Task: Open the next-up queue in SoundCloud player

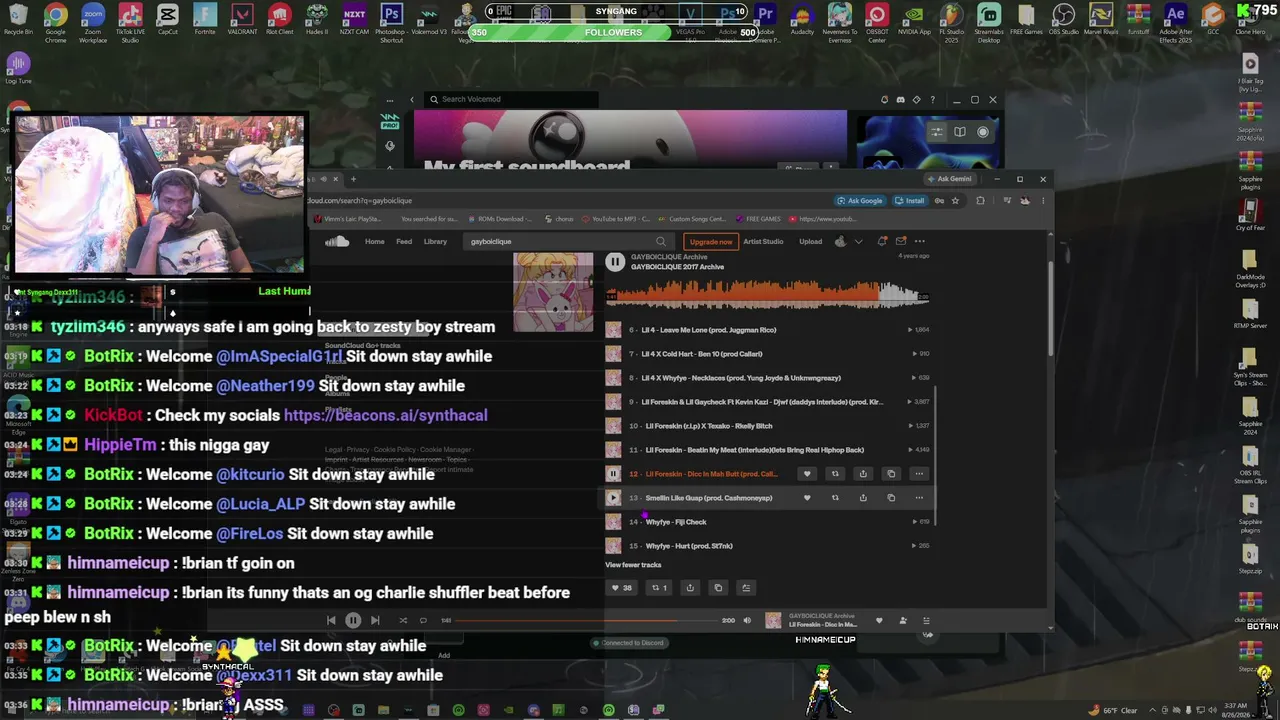Action: click(926, 620)
